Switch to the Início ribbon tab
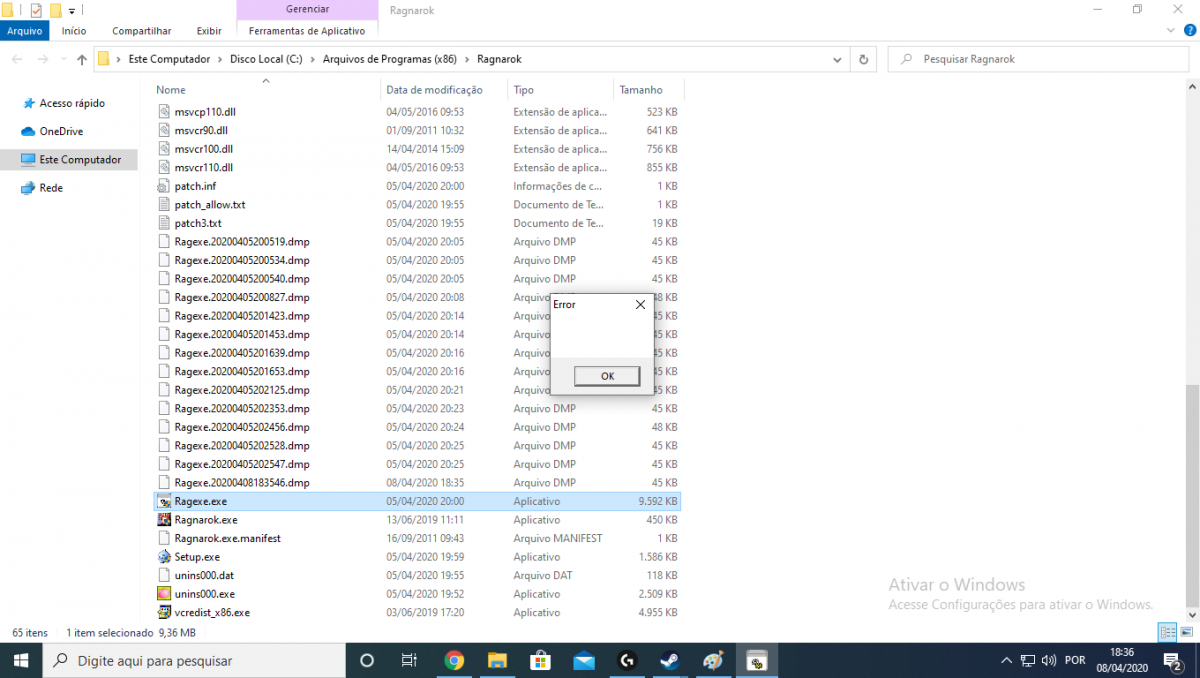This screenshot has height=678, width=1200. point(74,31)
